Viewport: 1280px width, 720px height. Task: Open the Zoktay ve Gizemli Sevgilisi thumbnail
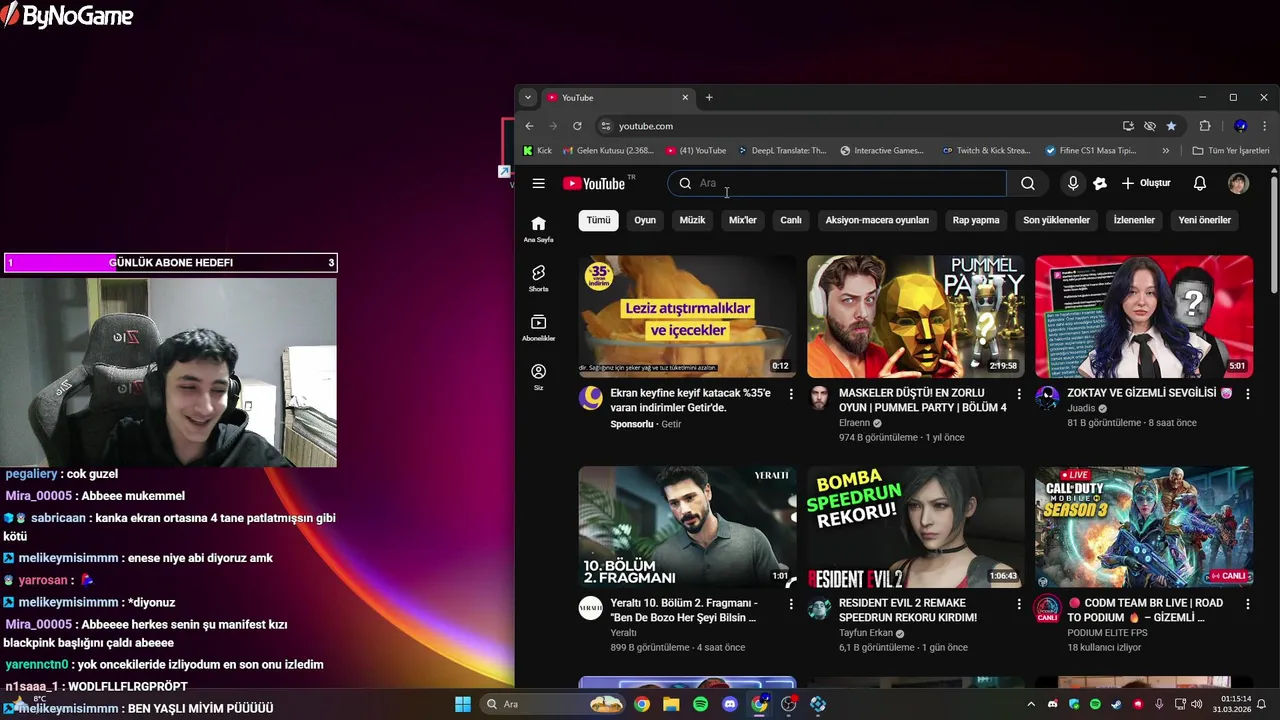pyautogui.click(x=1144, y=316)
